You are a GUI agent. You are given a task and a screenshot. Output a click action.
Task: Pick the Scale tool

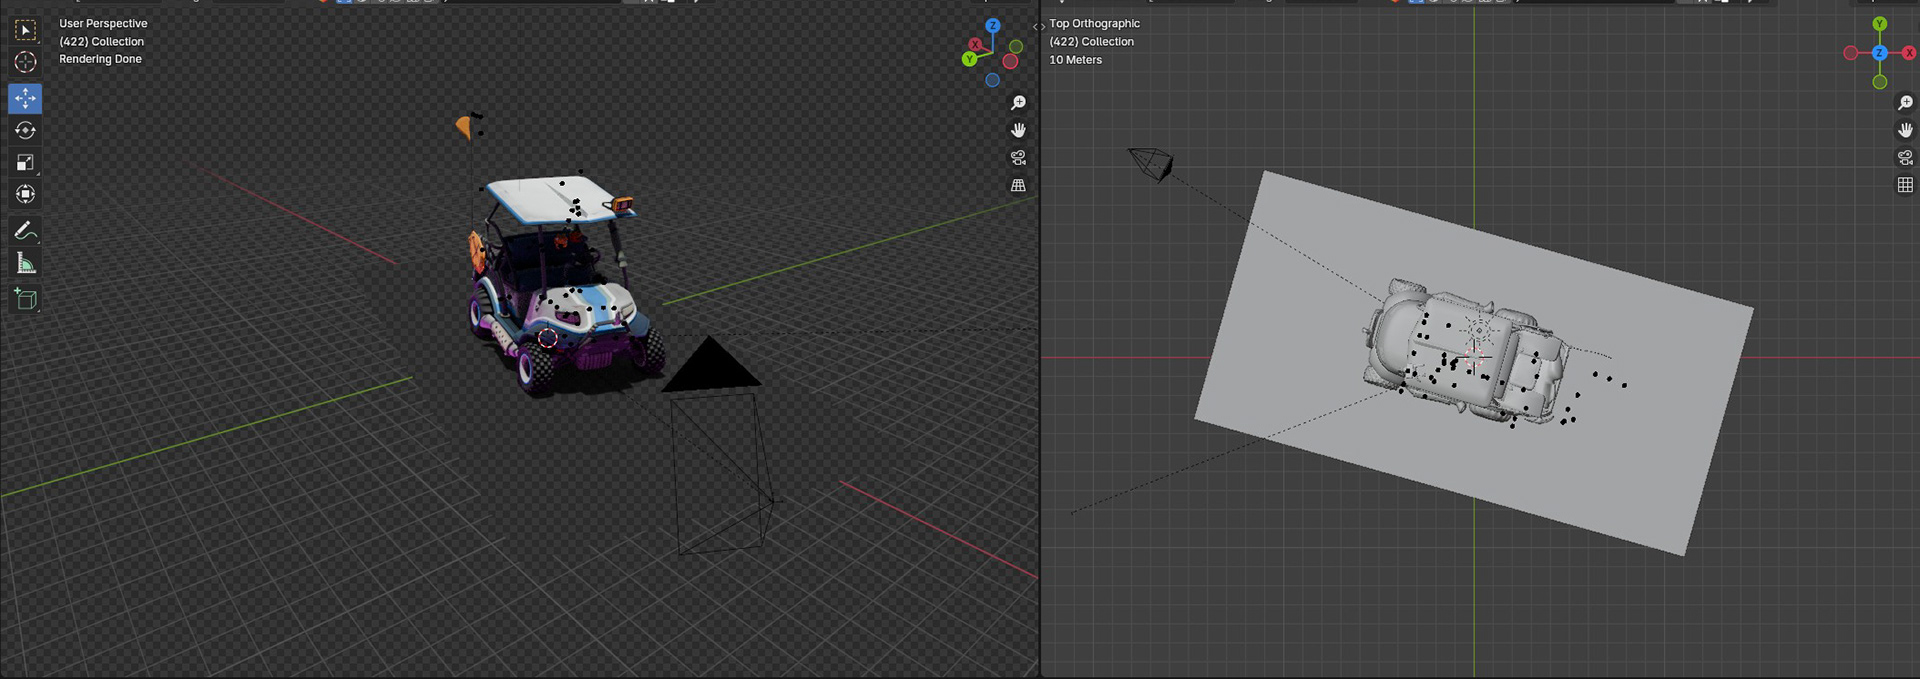point(25,162)
